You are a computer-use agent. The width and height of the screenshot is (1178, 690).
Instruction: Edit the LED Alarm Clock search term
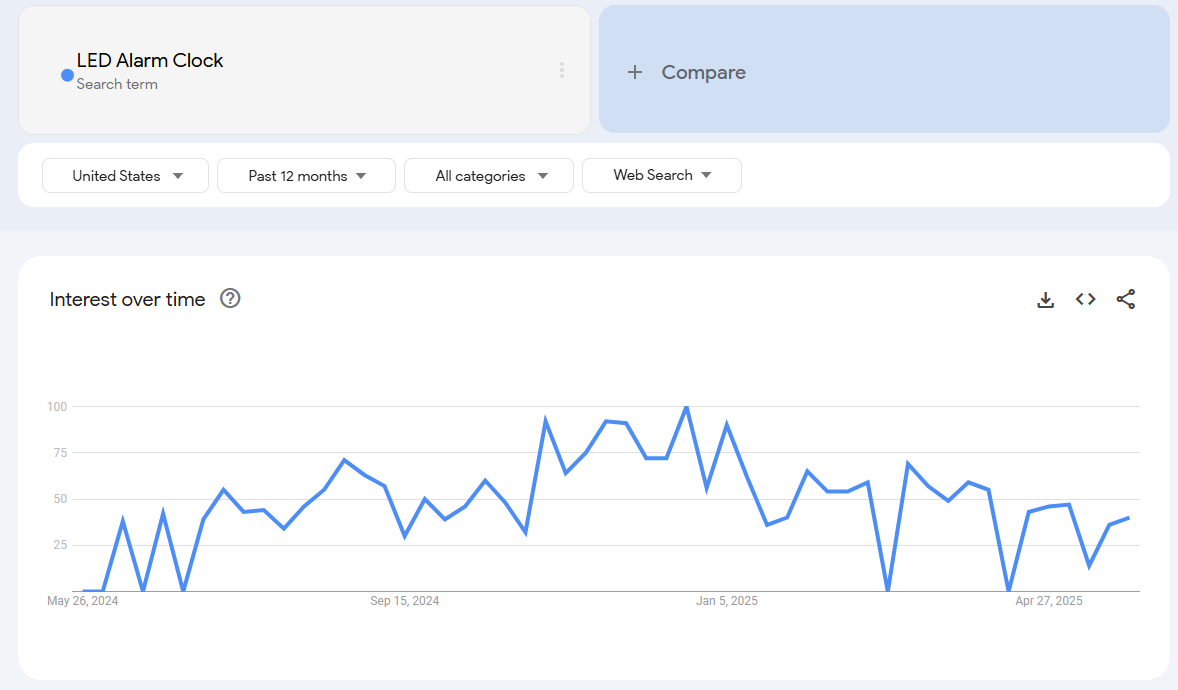pyautogui.click(x=150, y=61)
